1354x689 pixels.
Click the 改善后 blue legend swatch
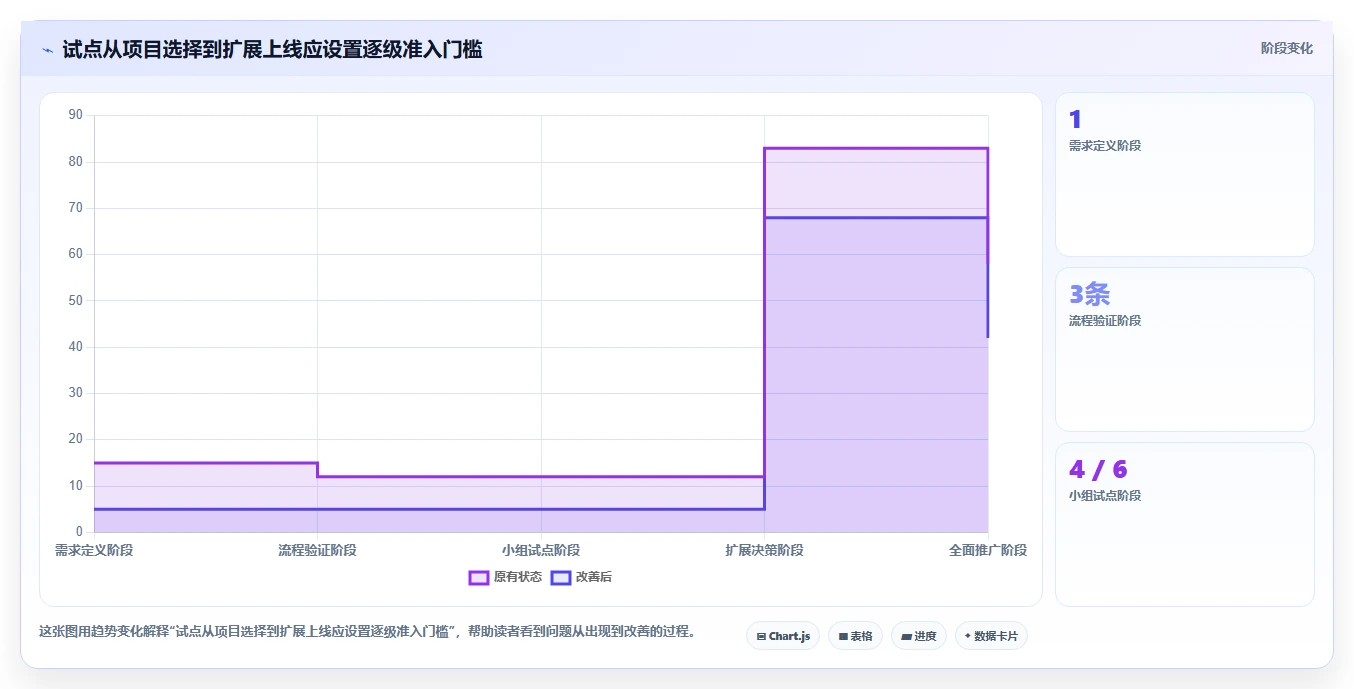tap(561, 577)
